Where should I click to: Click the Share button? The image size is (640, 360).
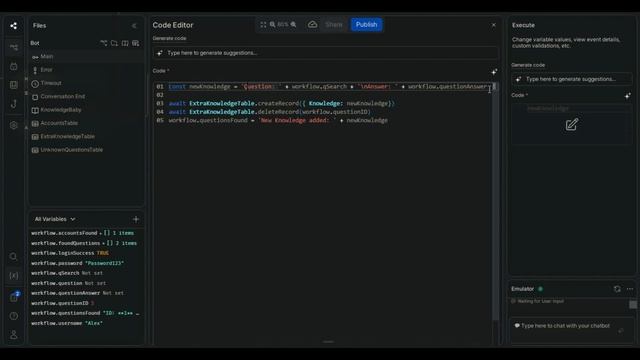click(334, 24)
